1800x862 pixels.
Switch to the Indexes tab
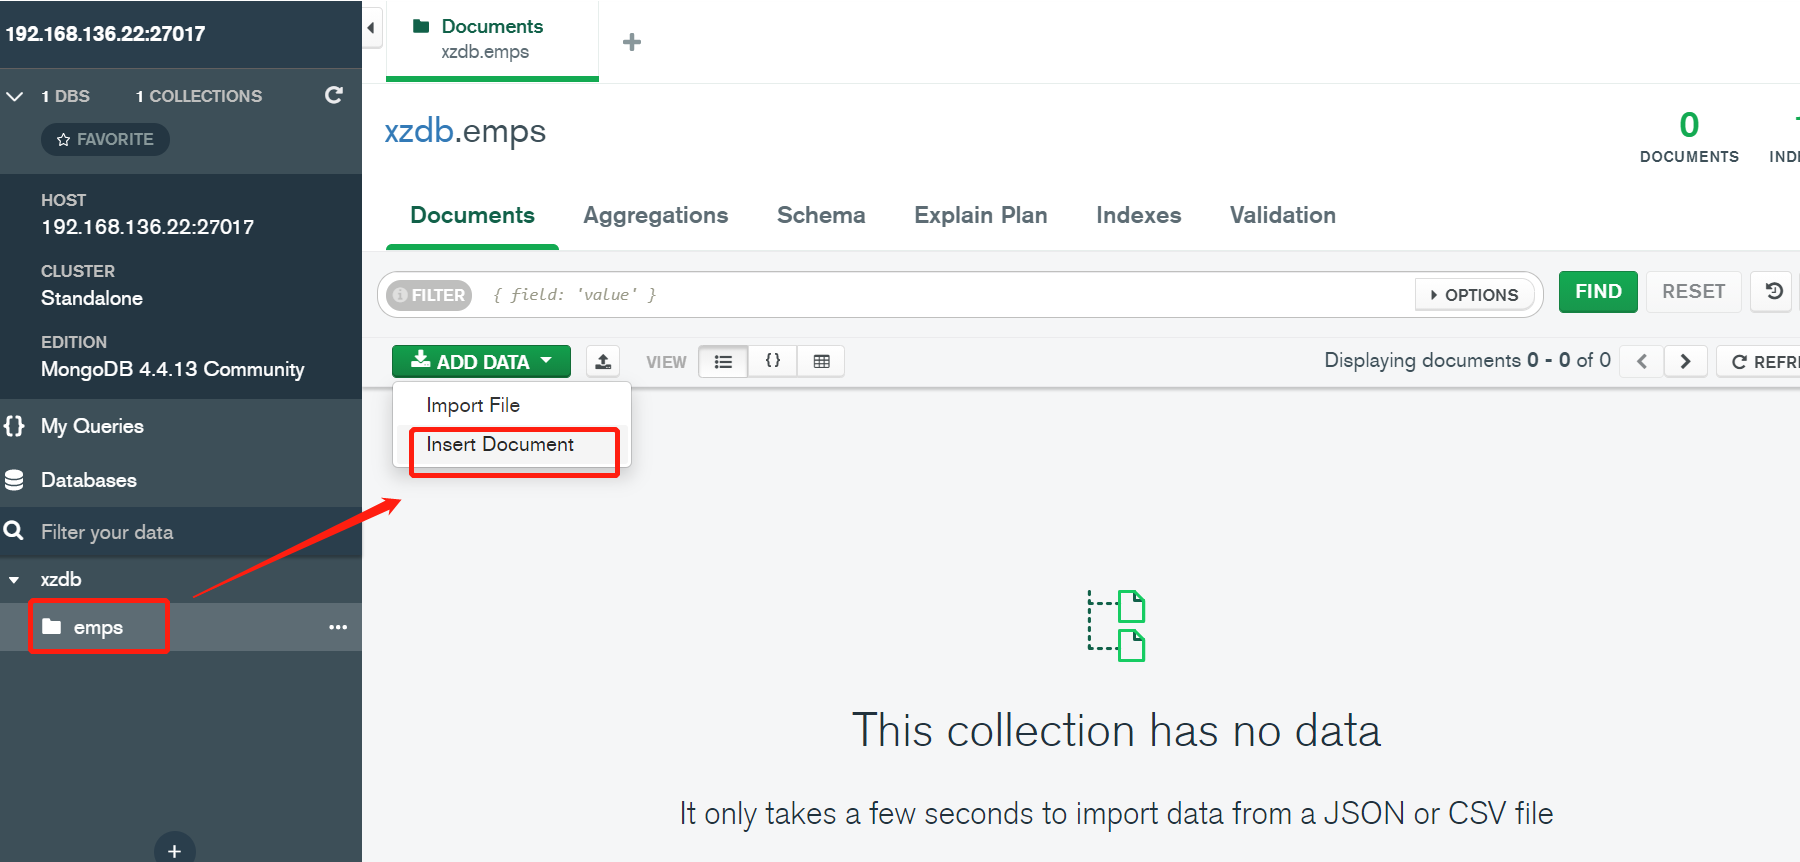[x=1138, y=215]
